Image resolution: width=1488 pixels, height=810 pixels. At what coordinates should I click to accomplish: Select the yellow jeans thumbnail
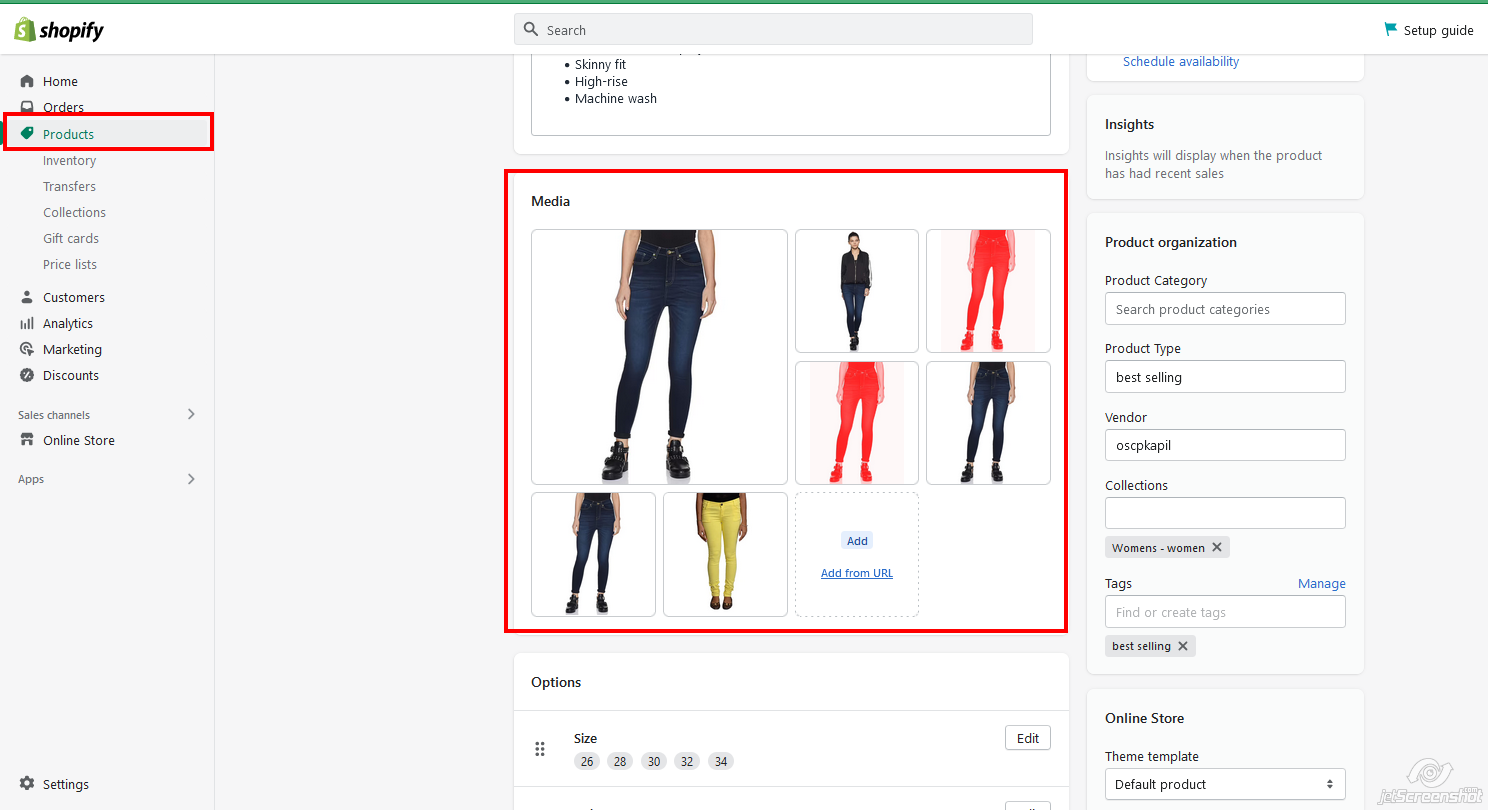click(725, 554)
